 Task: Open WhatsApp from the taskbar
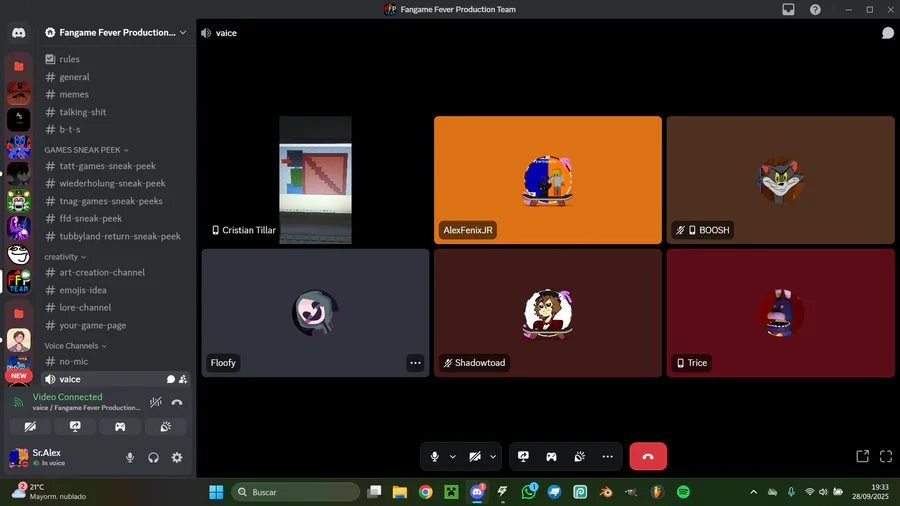[529, 492]
